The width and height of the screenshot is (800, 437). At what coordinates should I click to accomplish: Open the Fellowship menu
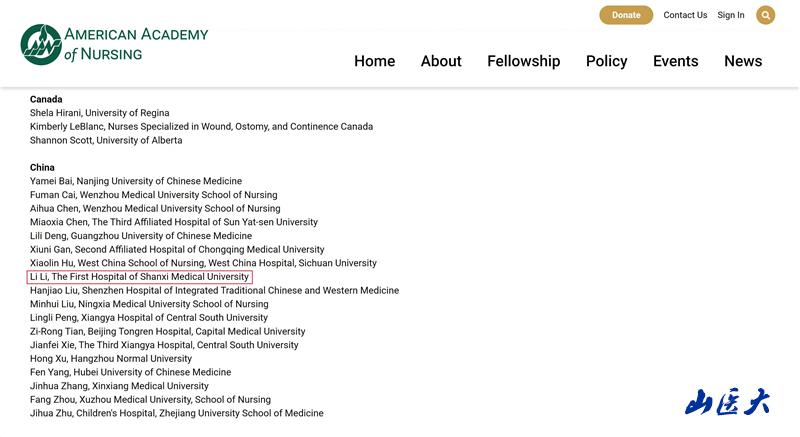(x=523, y=61)
